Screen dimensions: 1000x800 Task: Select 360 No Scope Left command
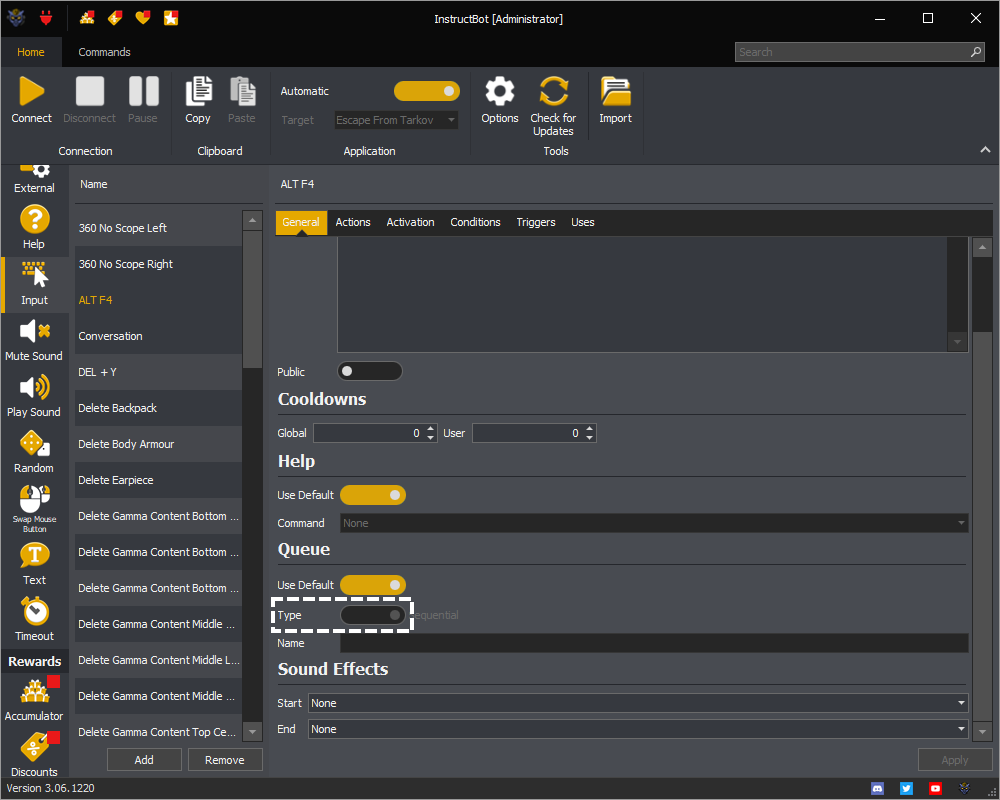[158, 228]
